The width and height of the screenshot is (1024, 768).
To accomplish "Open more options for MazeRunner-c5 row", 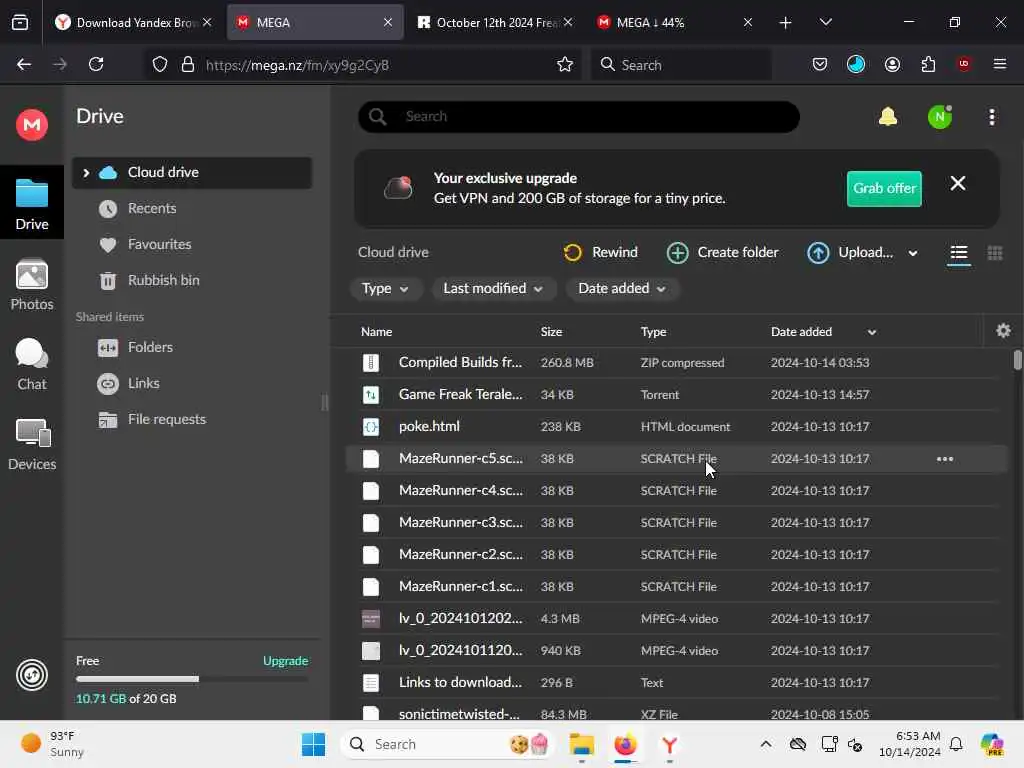I will pyautogui.click(x=944, y=458).
